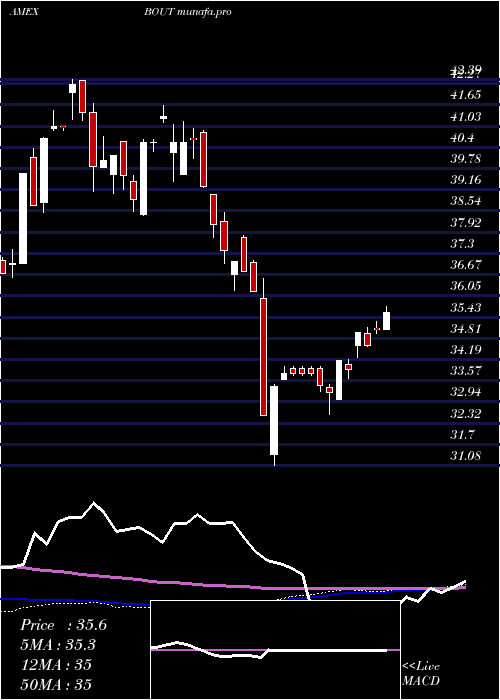Click the 32.94 price label

point(466,392)
